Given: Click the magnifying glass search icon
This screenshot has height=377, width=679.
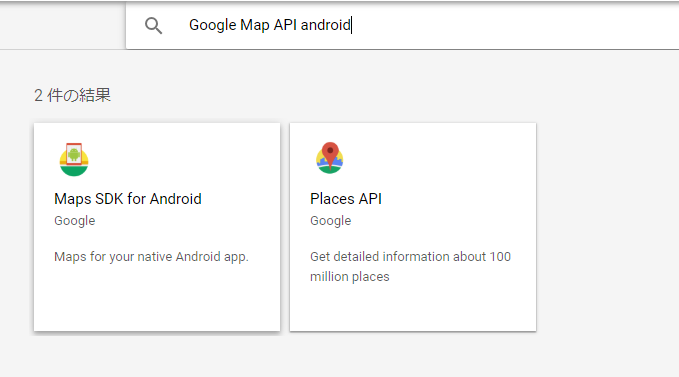Looking at the screenshot, I should pyautogui.click(x=153, y=26).
